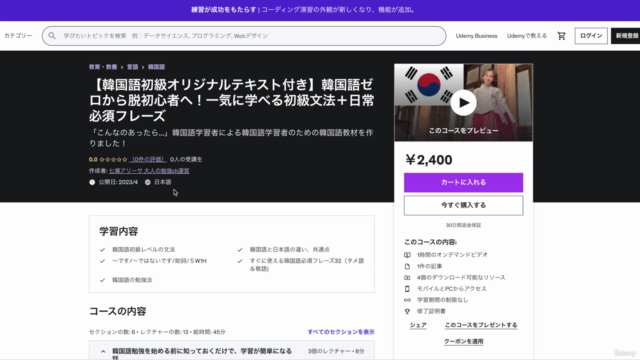Click the ¥2,400 price text
This screenshot has width=640, height=360.
[429, 160]
